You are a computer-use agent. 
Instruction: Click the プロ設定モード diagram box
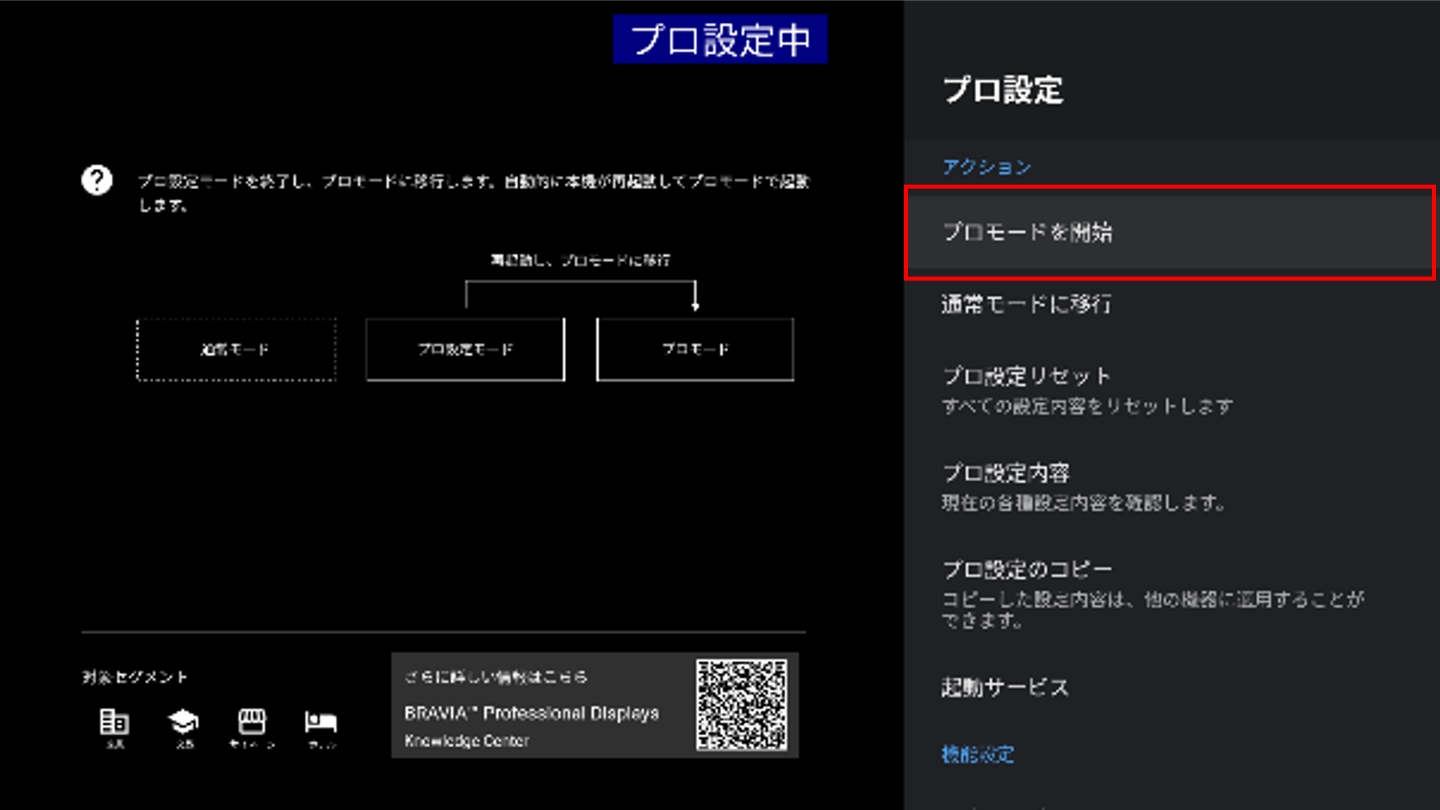[x=465, y=350]
